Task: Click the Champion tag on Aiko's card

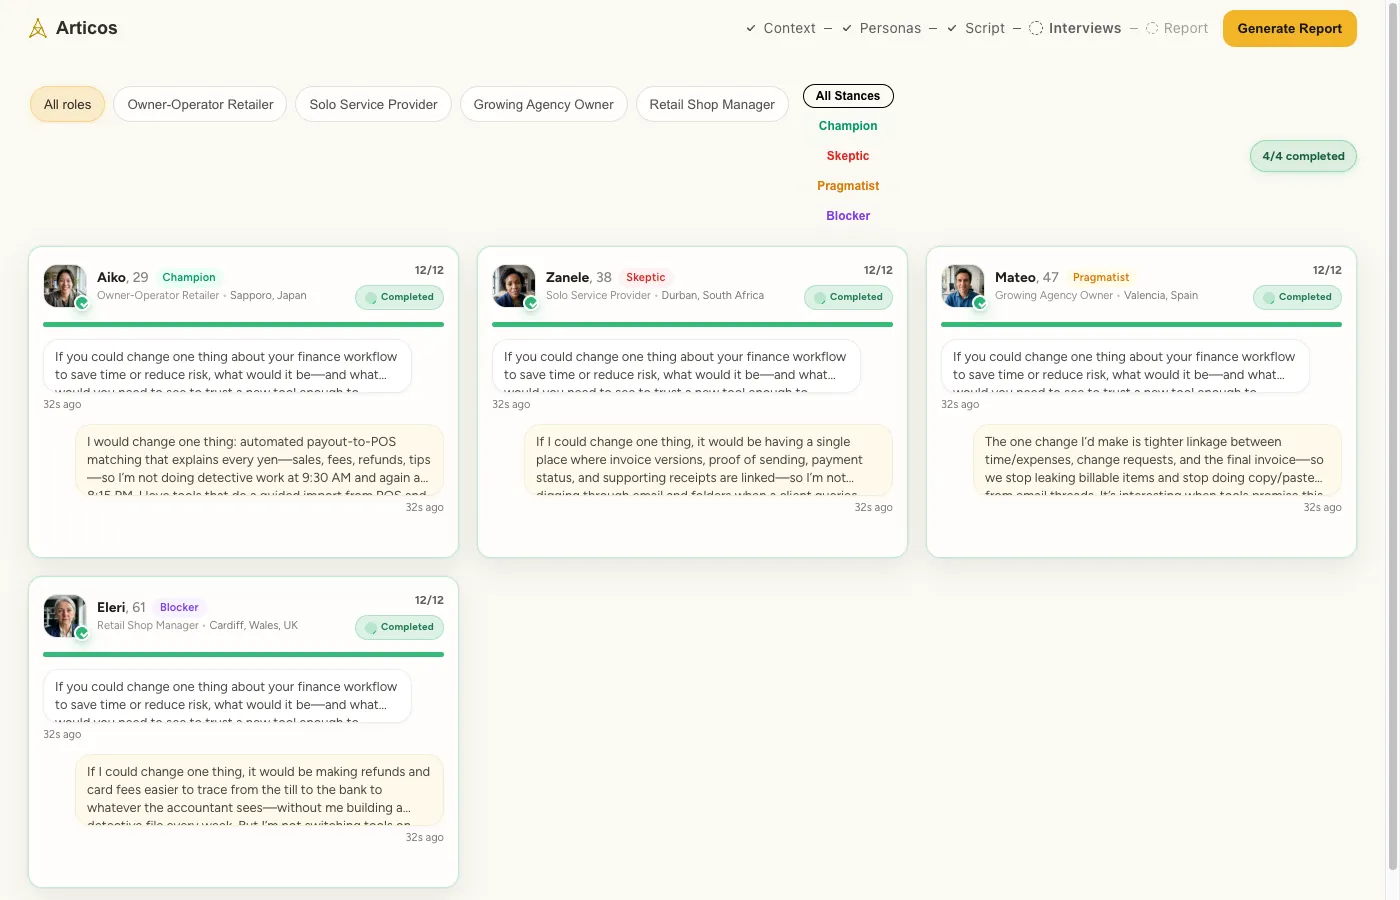Action: [x=189, y=277]
